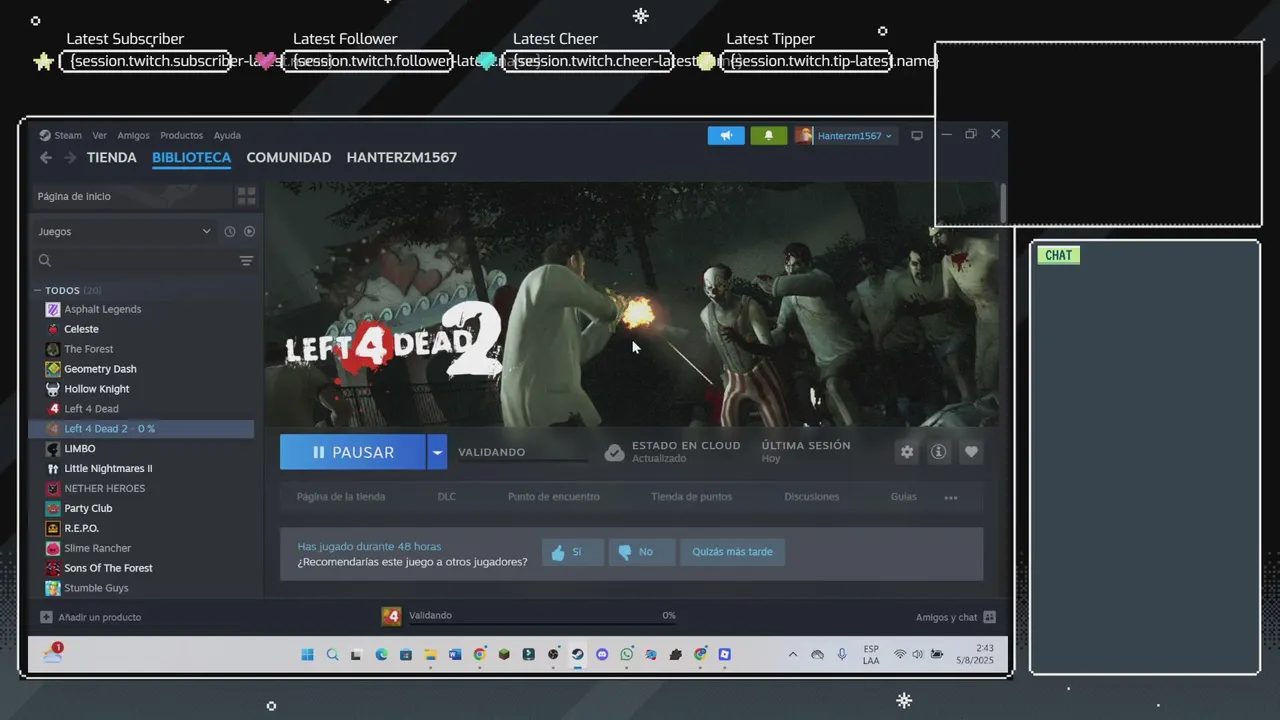Screen dimensions: 1280x720
Task: Open the green notifications bell
Action: [769, 135]
